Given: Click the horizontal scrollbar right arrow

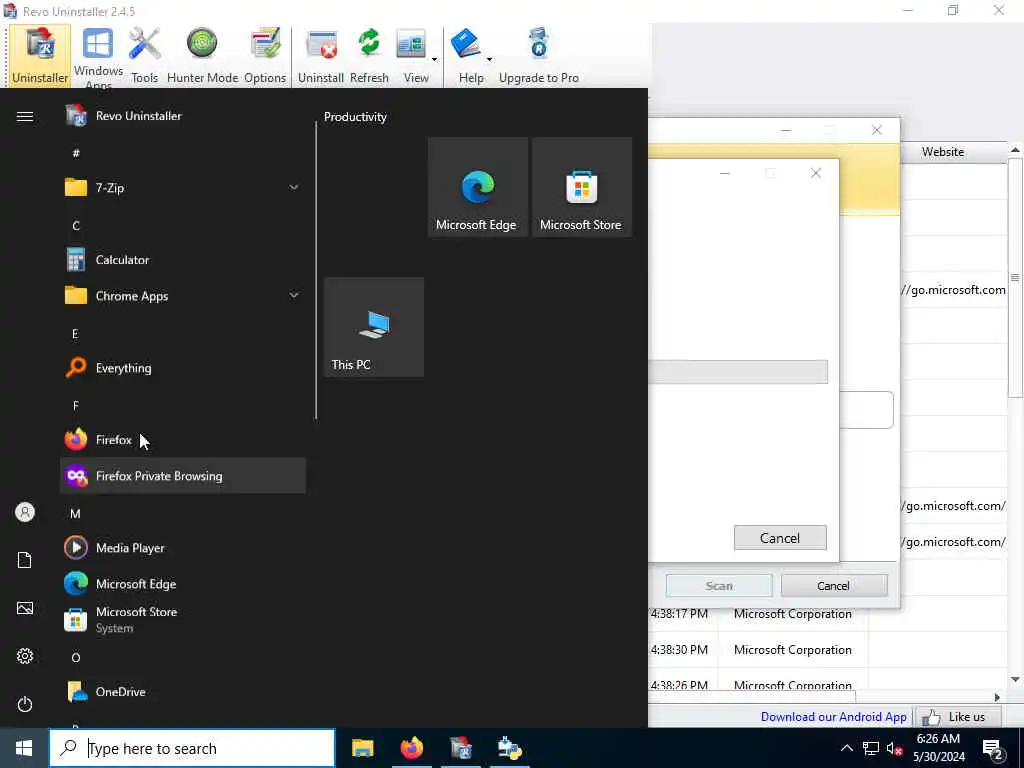Looking at the screenshot, I should click(x=997, y=697).
